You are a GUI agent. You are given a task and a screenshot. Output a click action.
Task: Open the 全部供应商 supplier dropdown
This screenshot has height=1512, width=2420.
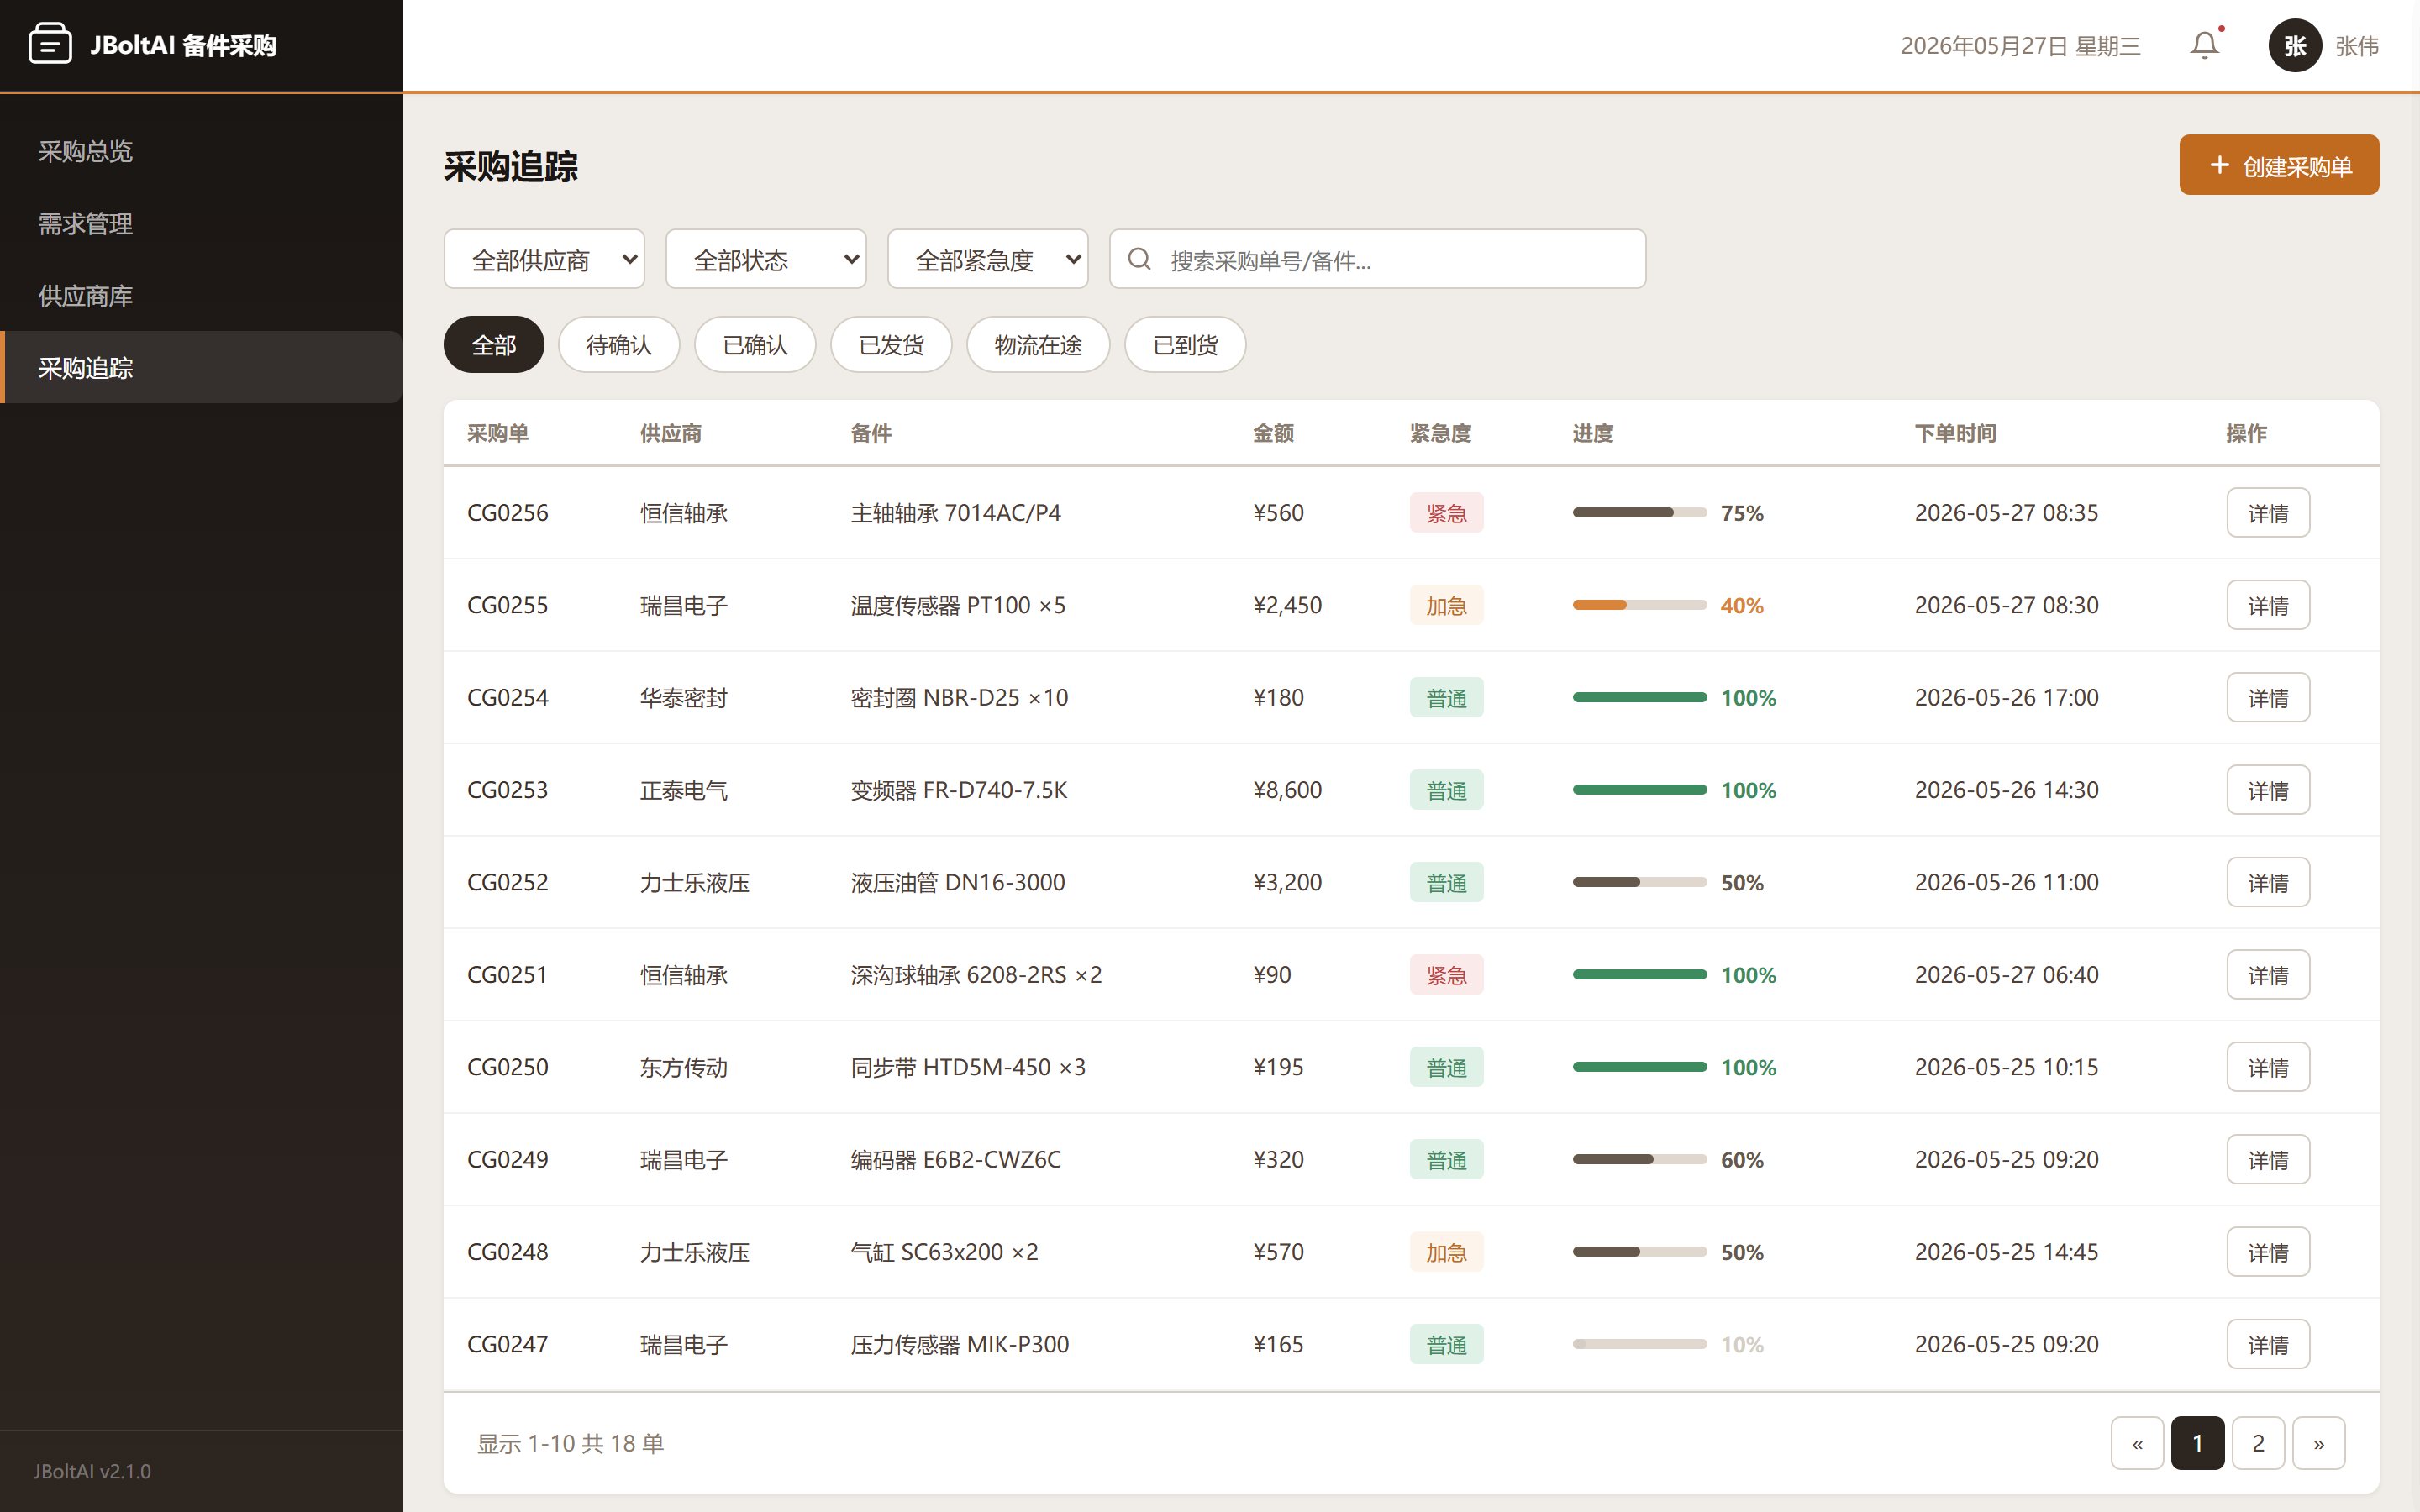pos(544,259)
